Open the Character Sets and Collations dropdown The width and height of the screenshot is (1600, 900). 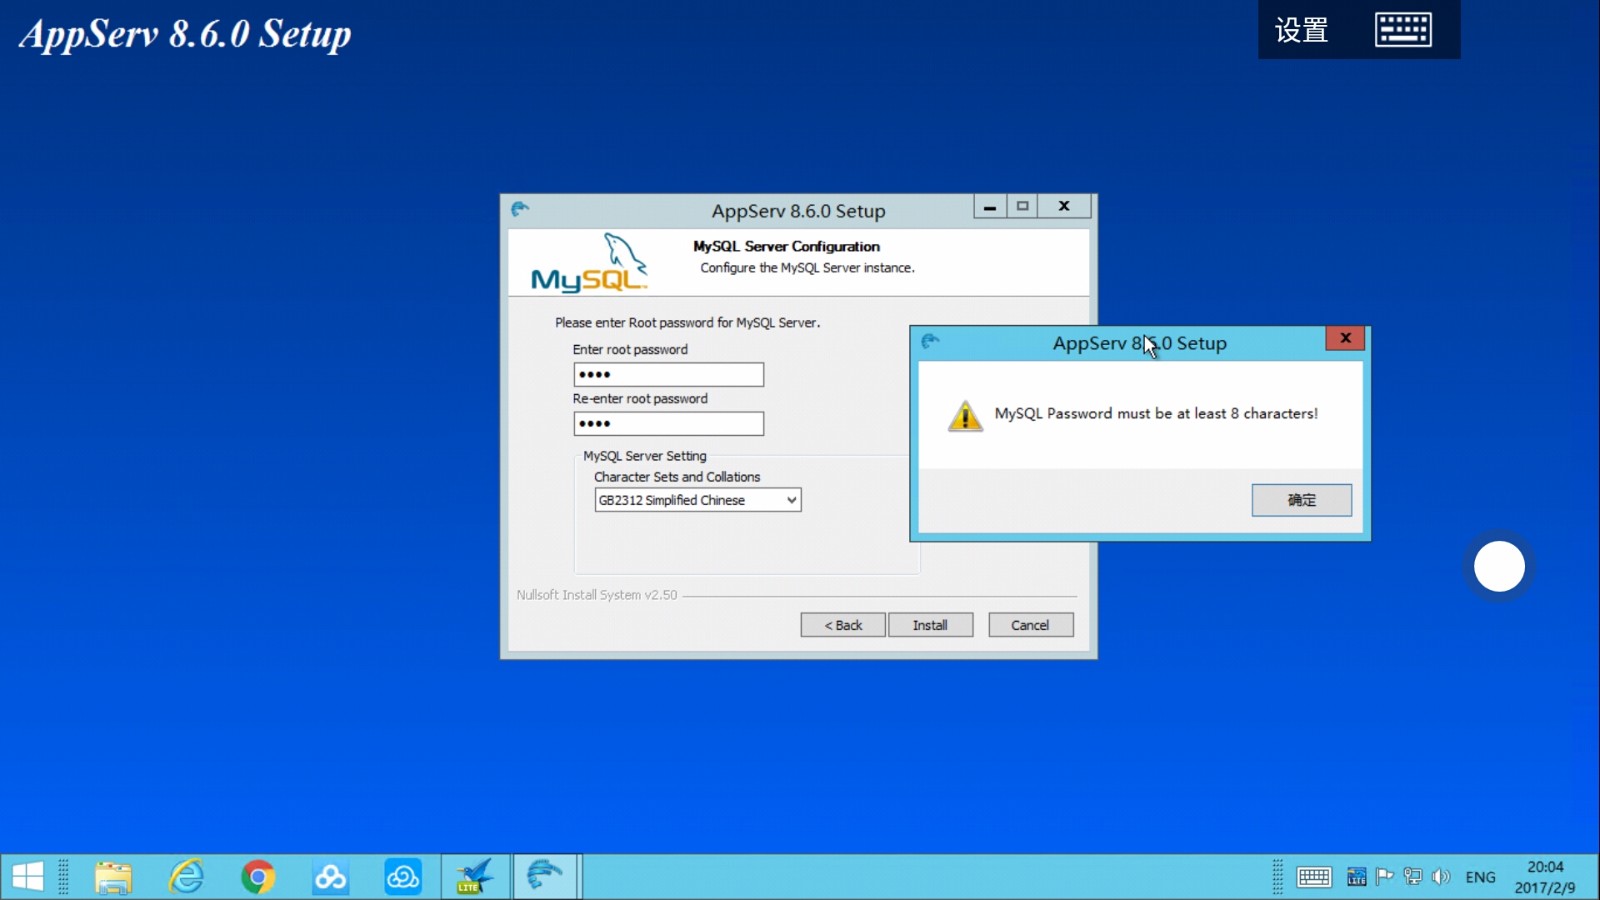698,500
